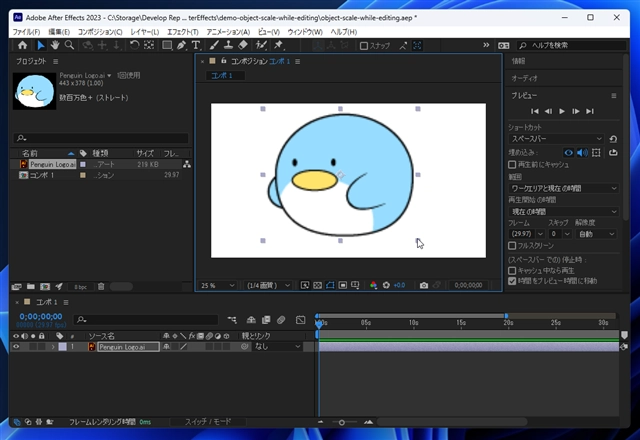640x440 pixels.
Task: Click the Home icon in toolbar
Action: coord(23,45)
